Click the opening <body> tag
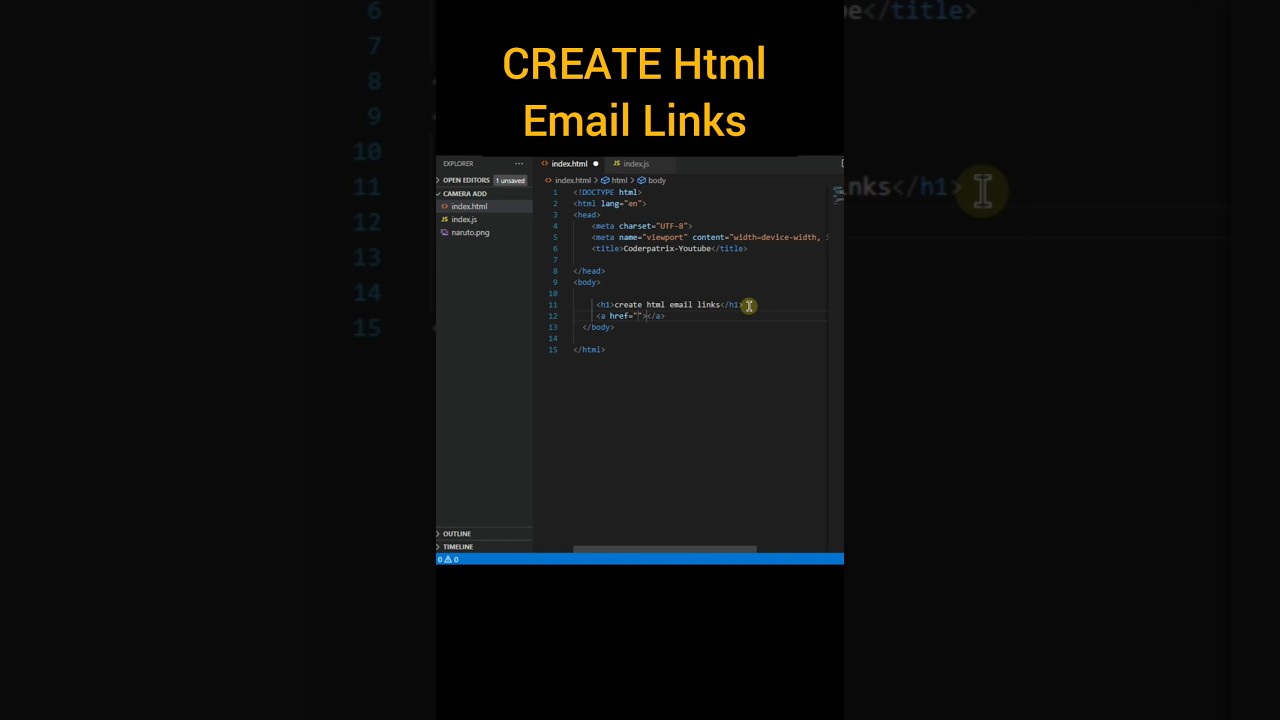The height and width of the screenshot is (720, 1280). [x=587, y=282]
